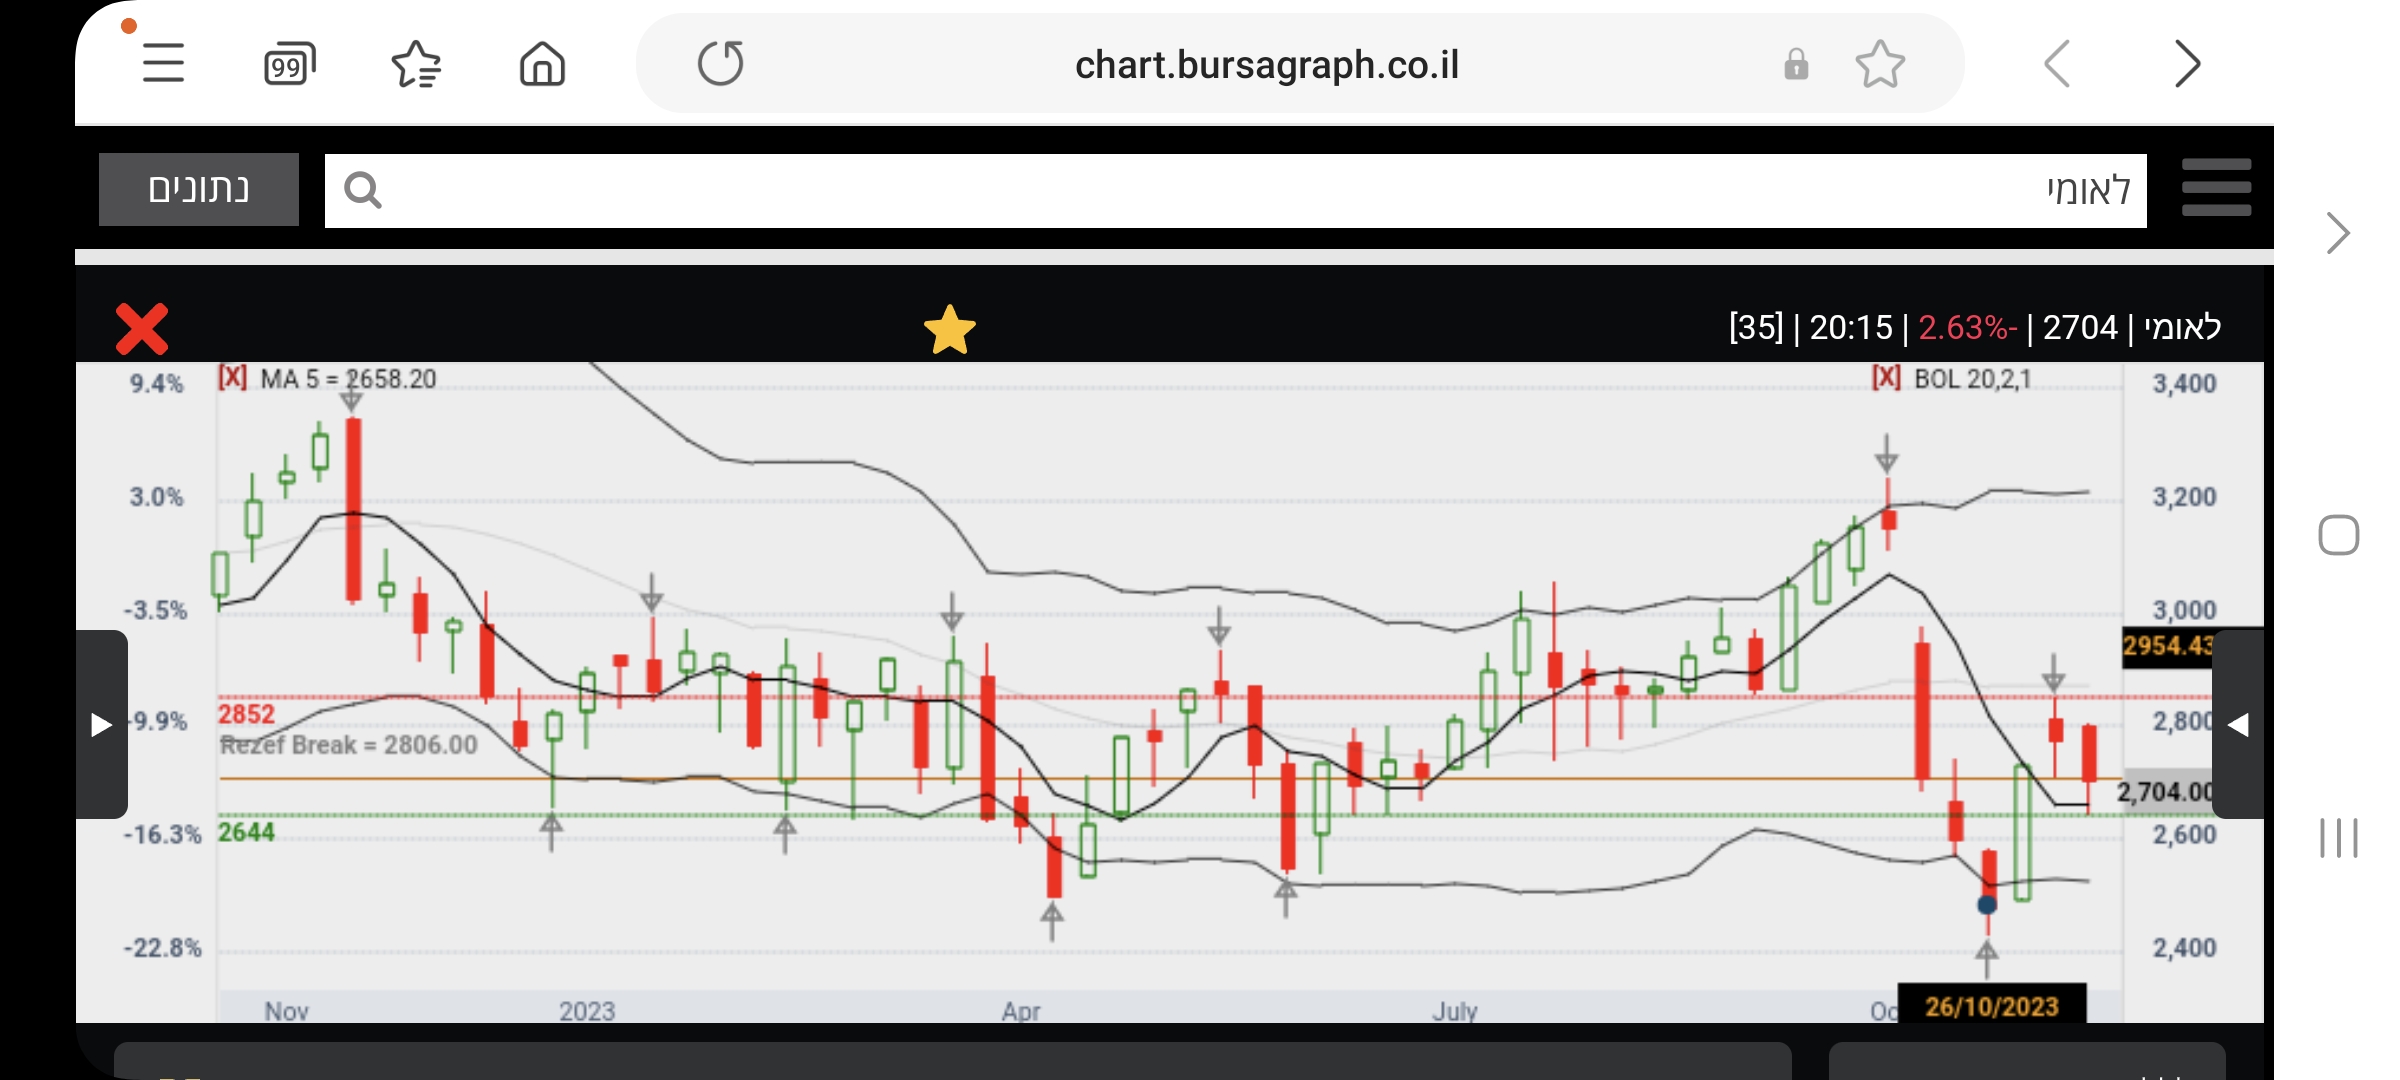Viewport: 2400px width, 1080px height.
Task: Toggle the yellow favorite star
Action: (x=949, y=330)
